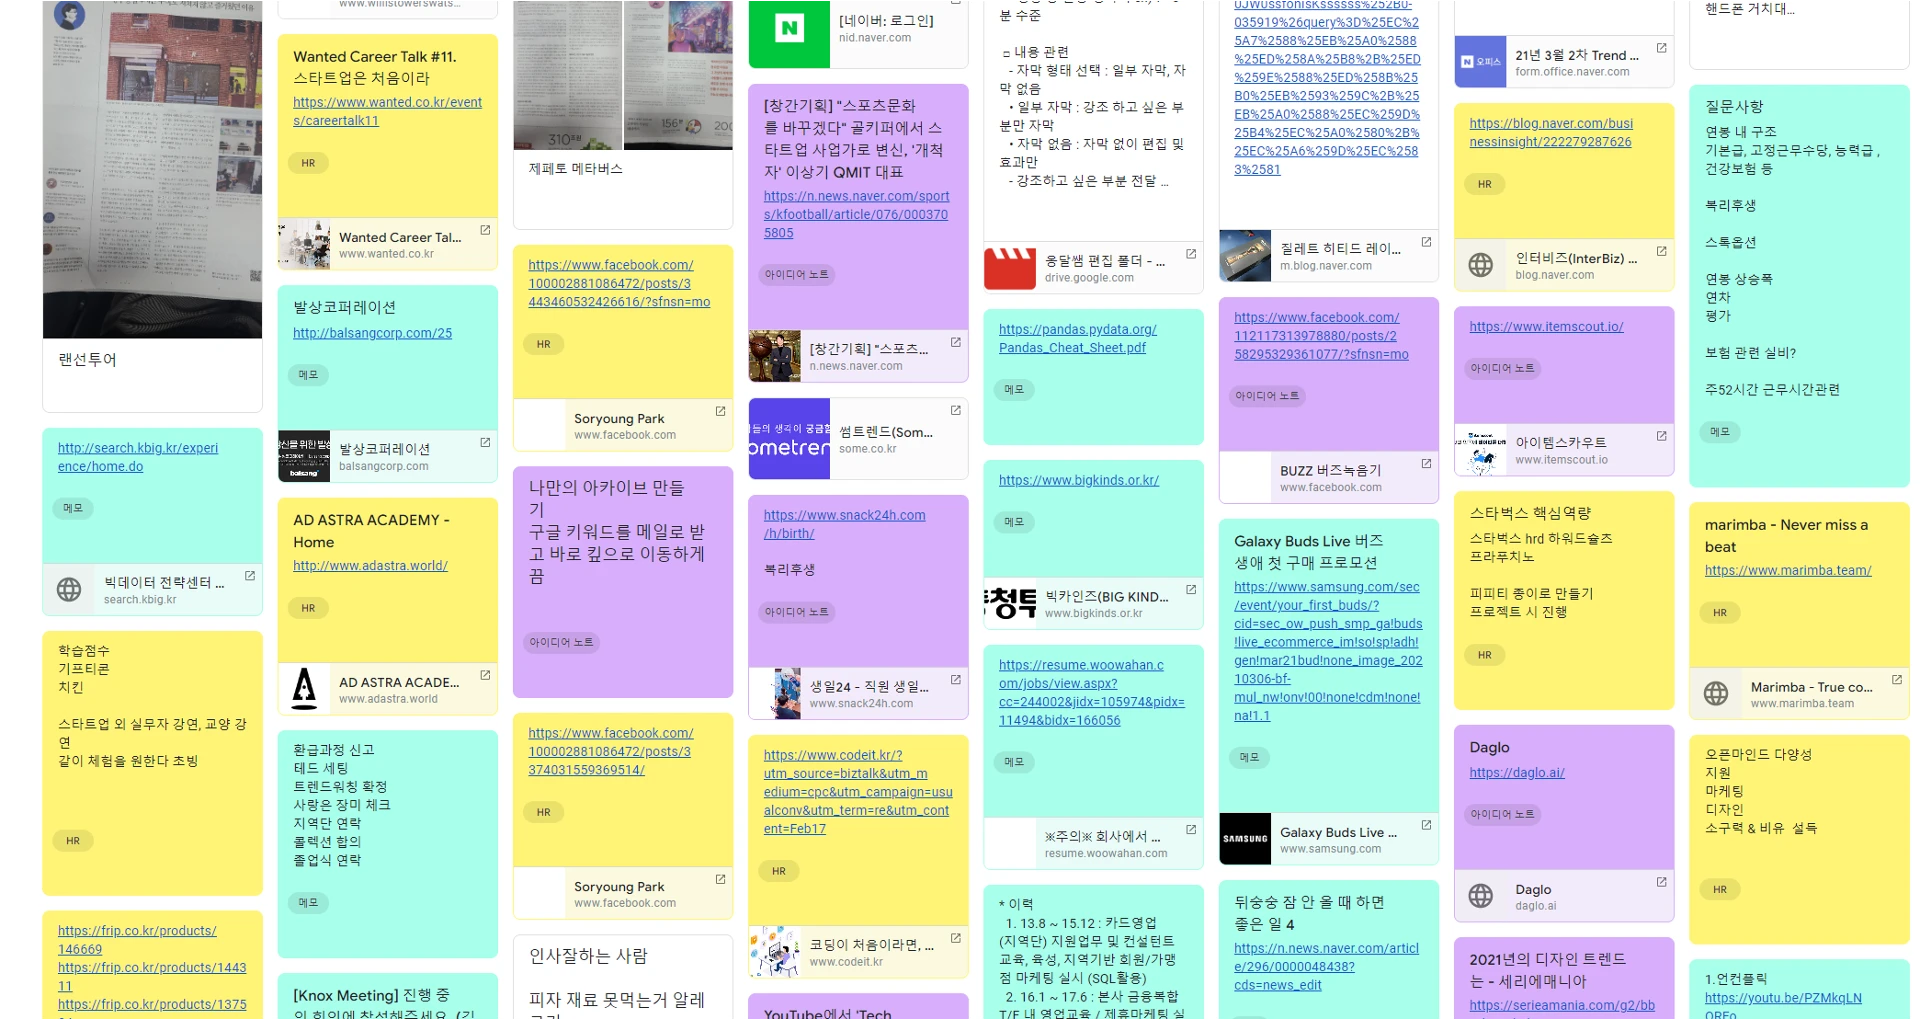Open external link icon on BUZZ 버즈녹음기 preview
Viewport: 1920px width, 1020px height.
1426,463
